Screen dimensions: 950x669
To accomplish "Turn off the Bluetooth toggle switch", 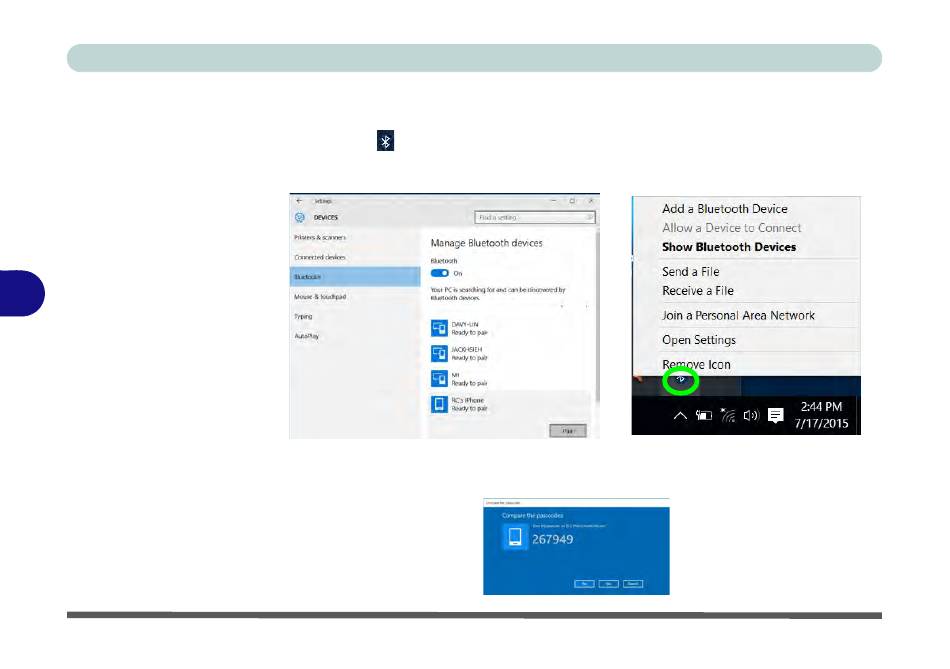I will click(439, 272).
